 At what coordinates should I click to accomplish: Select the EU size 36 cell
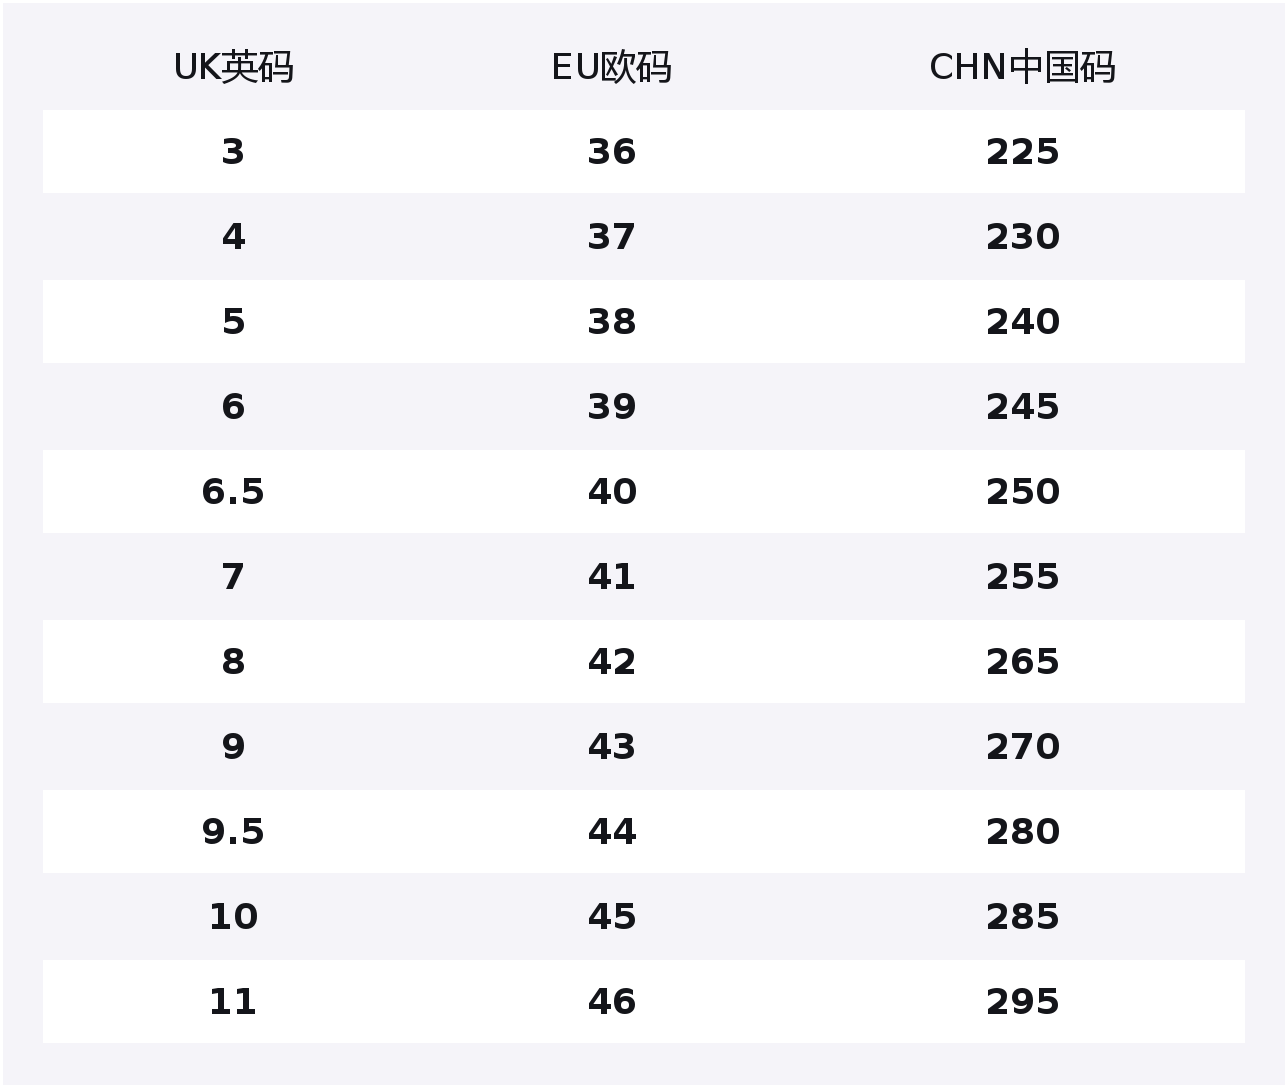click(x=611, y=152)
